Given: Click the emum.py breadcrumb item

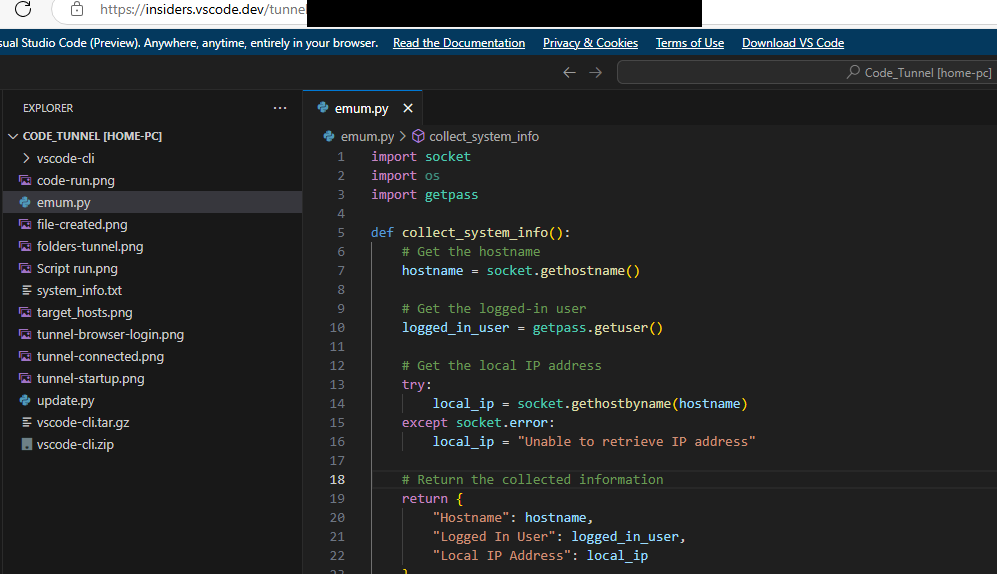Looking at the screenshot, I should point(368,137).
